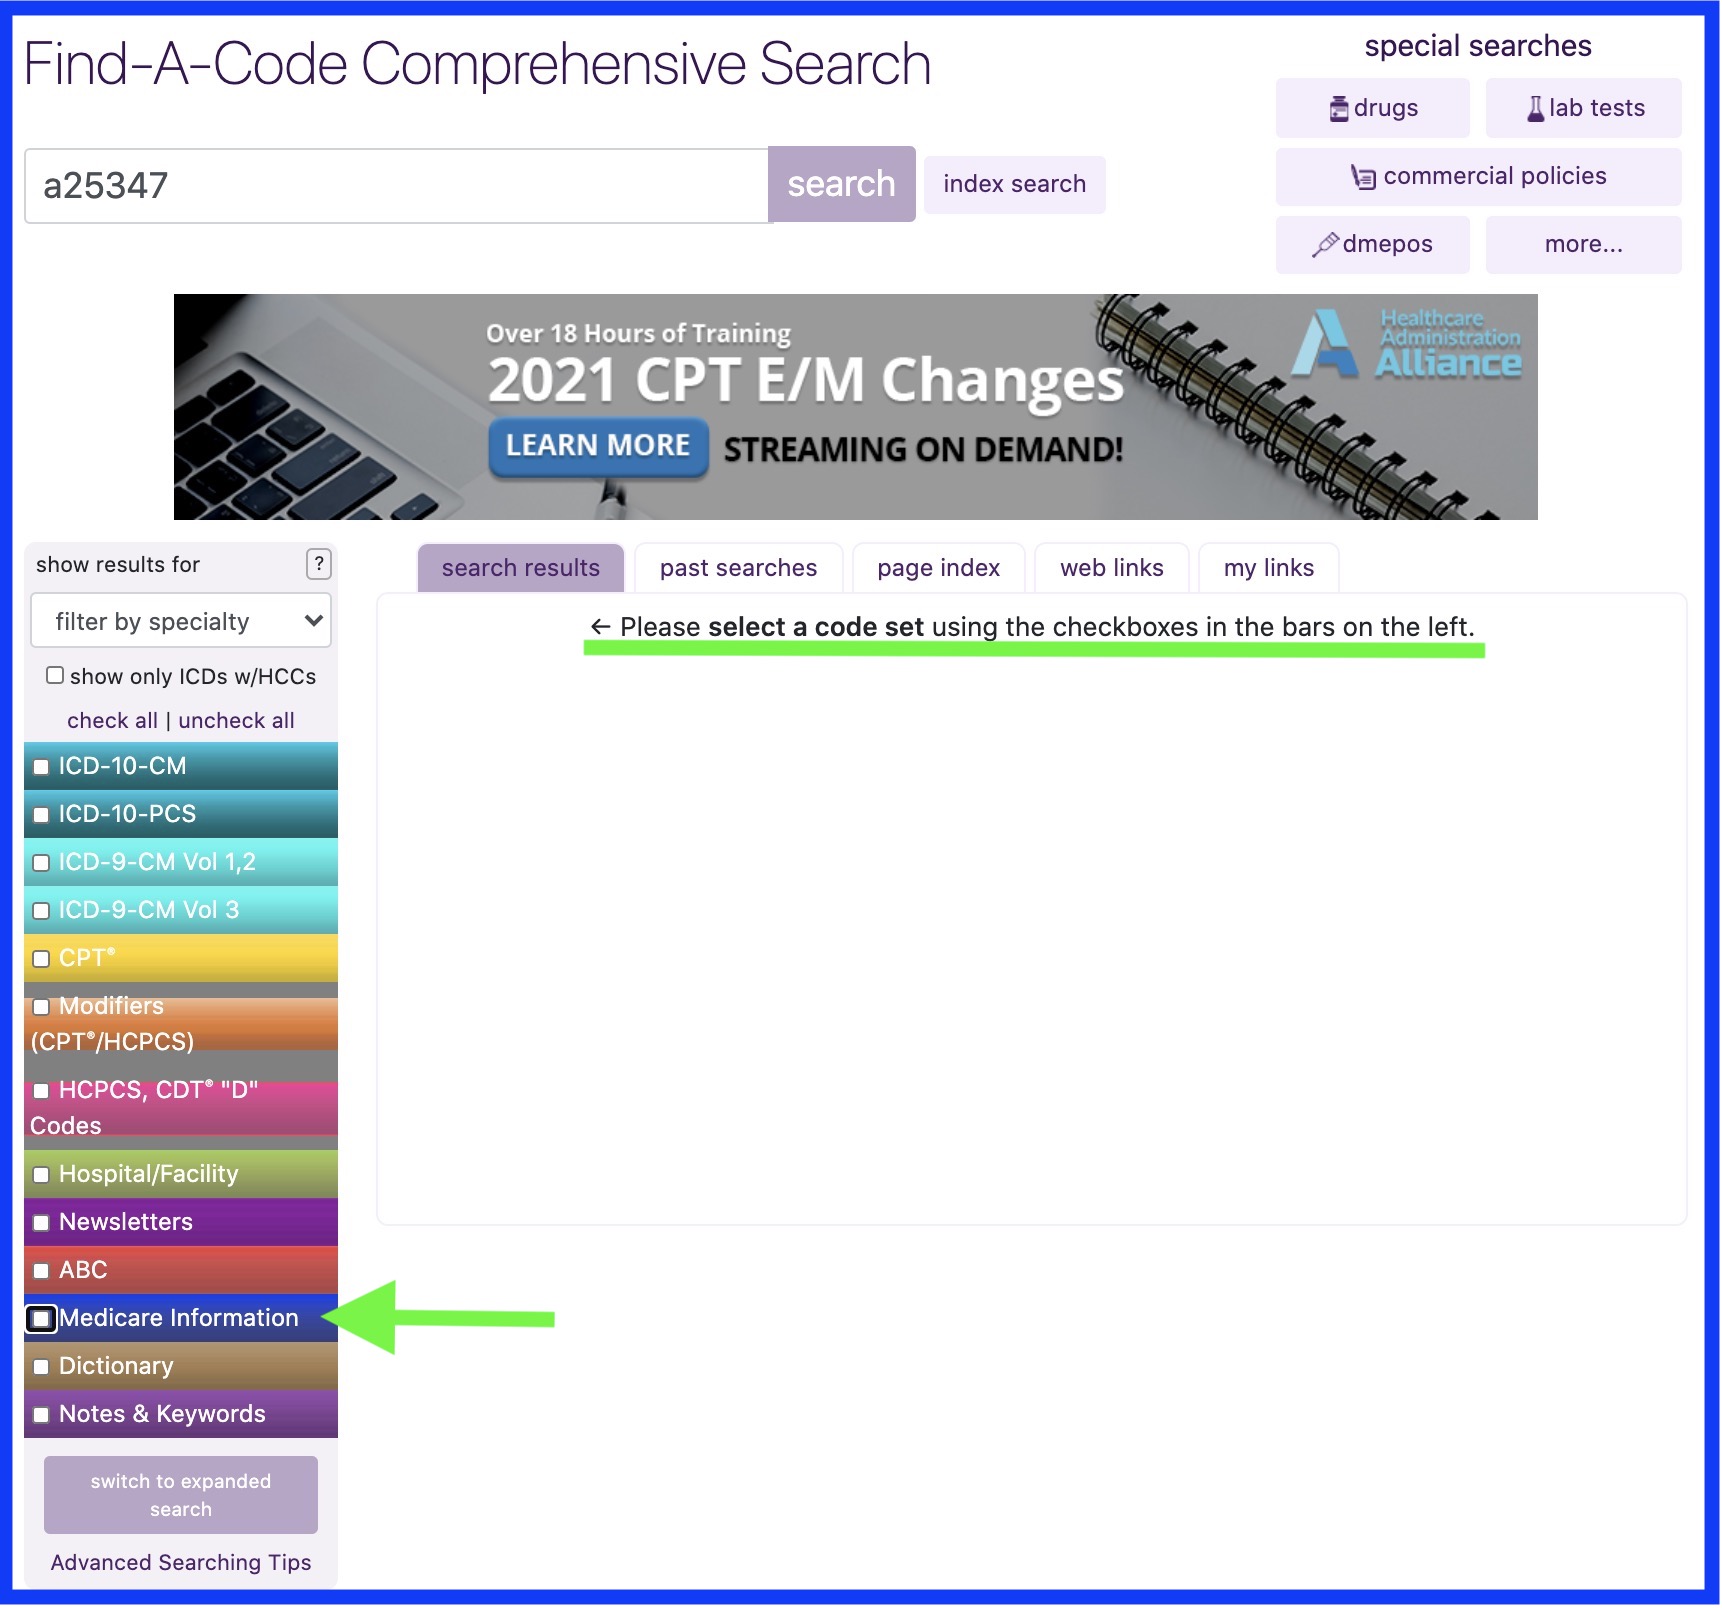Check the HCPCS, CDT "D" Codes checkbox
The width and height of the screenshot is (1722, 1608).
tap(41, 1091)
